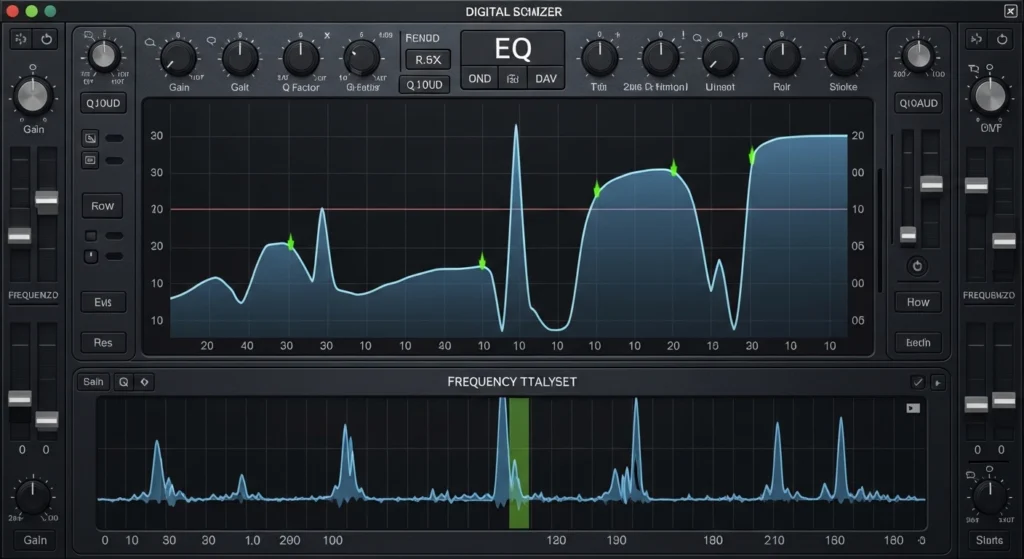1024x559 pixels.
Task: Click the lower fader handle above right FREQUENZO label
Action: pyautogui.click(x=1004, y=242)
